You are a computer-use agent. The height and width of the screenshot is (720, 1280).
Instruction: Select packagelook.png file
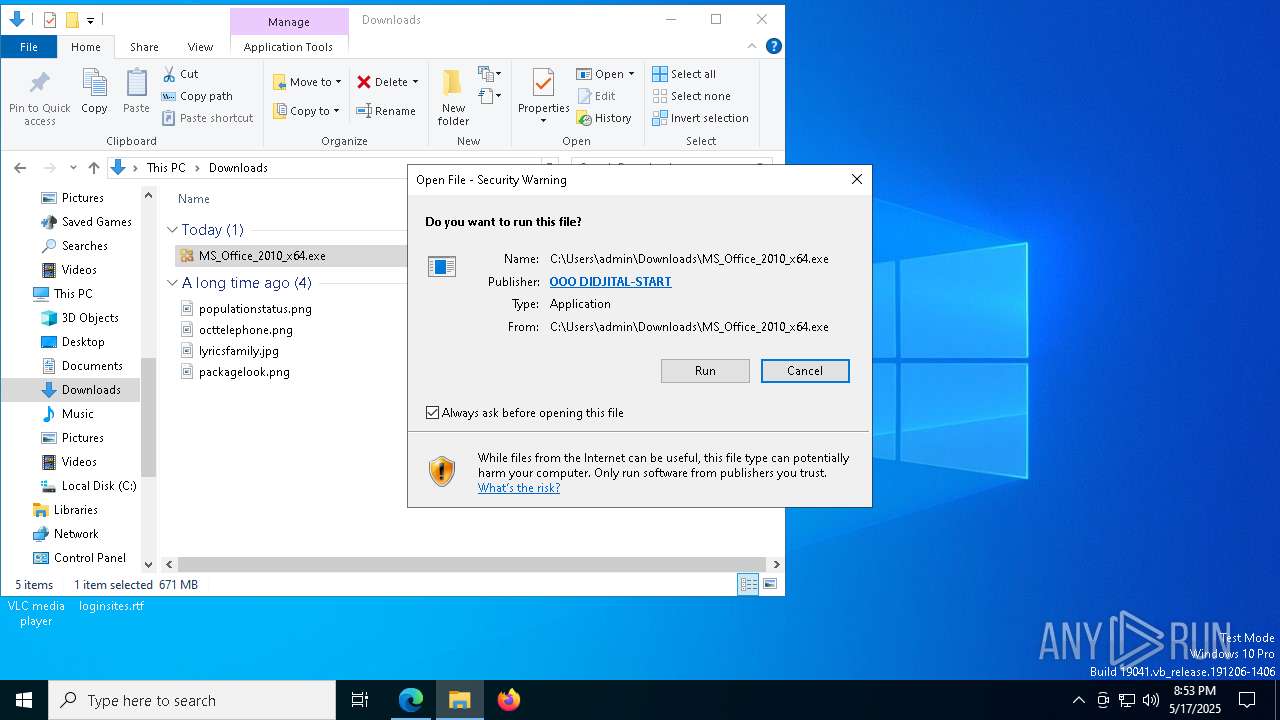pyautogui.click(x=244, y=372)
